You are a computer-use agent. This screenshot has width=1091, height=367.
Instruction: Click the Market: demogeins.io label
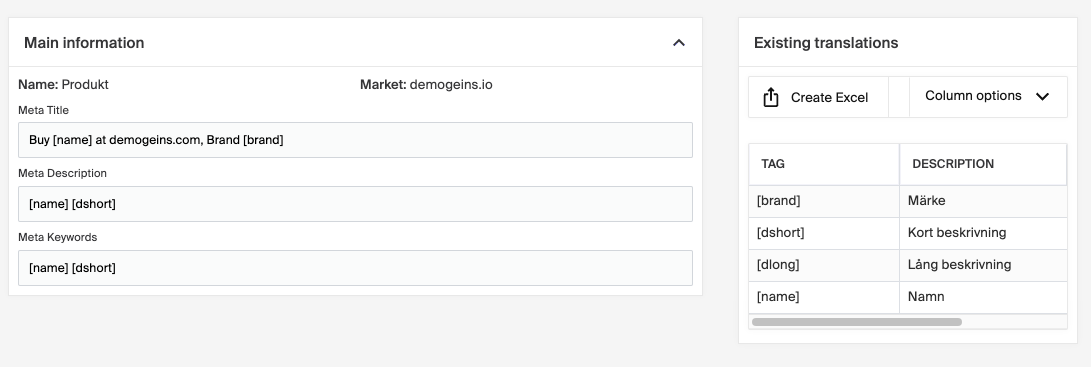(426, 85)
